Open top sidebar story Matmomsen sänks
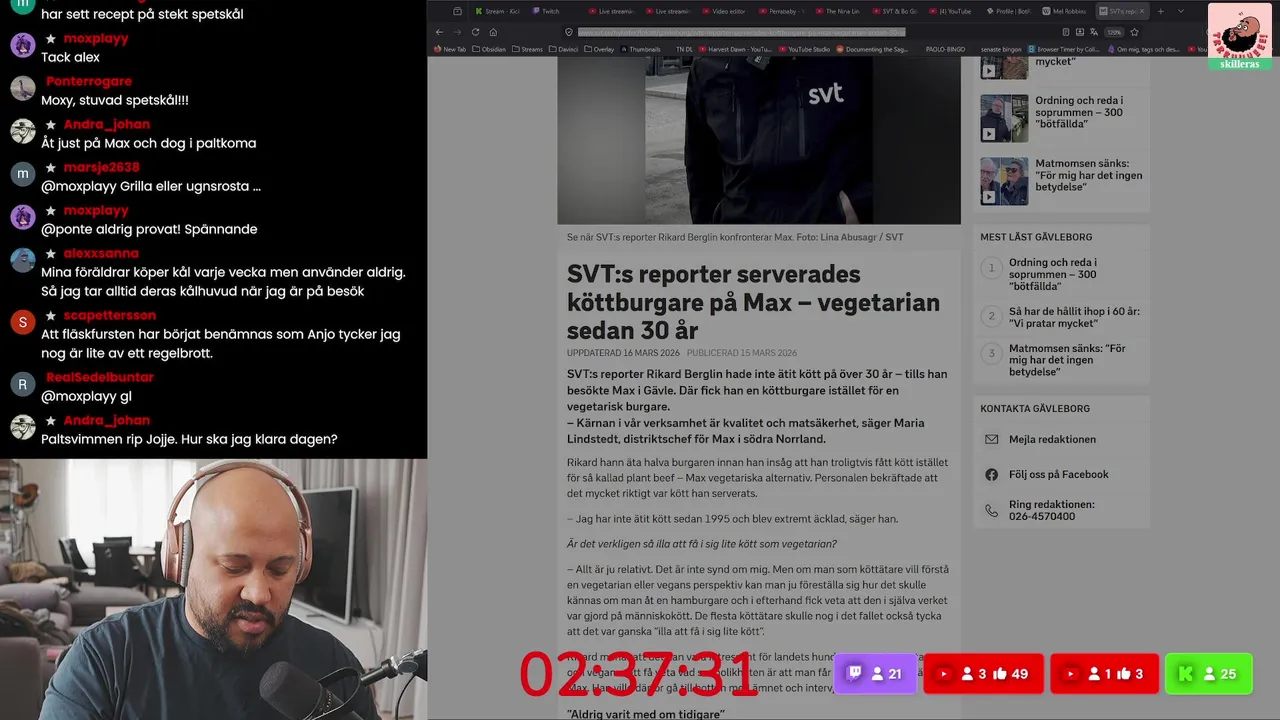Viewport: 1280px width, 720px height. click(x=1089, y=175)
